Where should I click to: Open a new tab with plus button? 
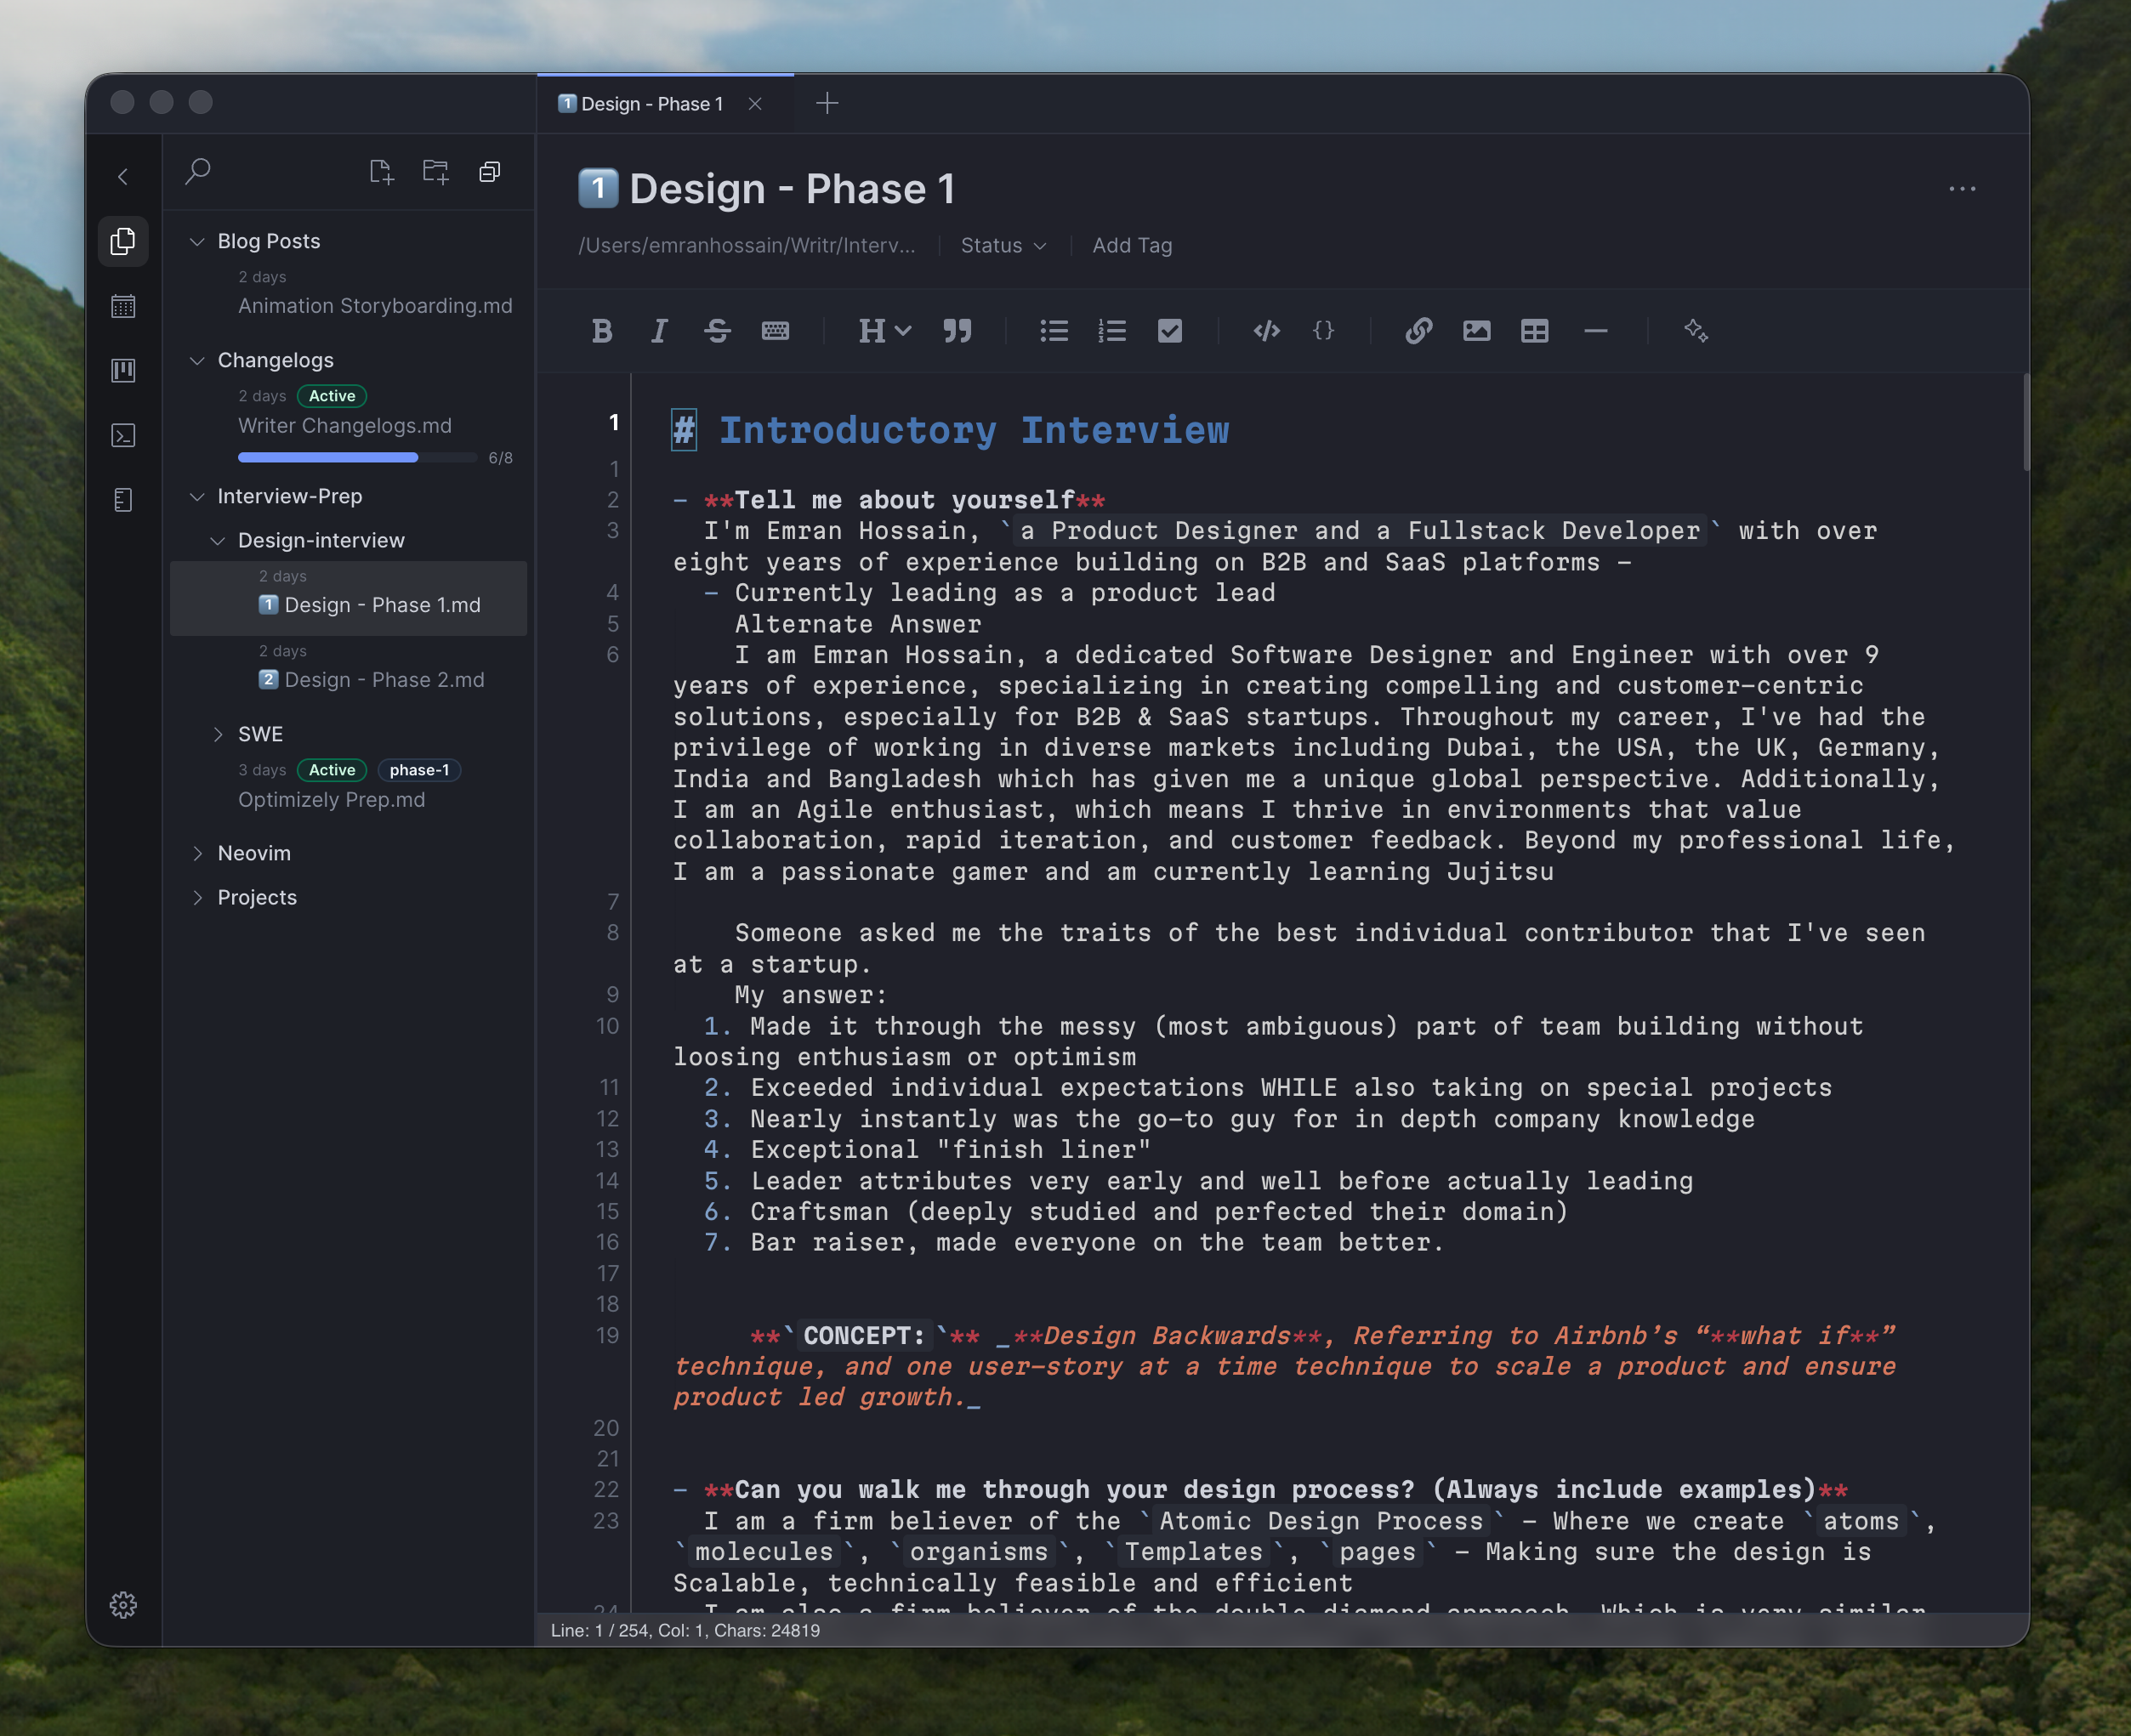[827, 103]
